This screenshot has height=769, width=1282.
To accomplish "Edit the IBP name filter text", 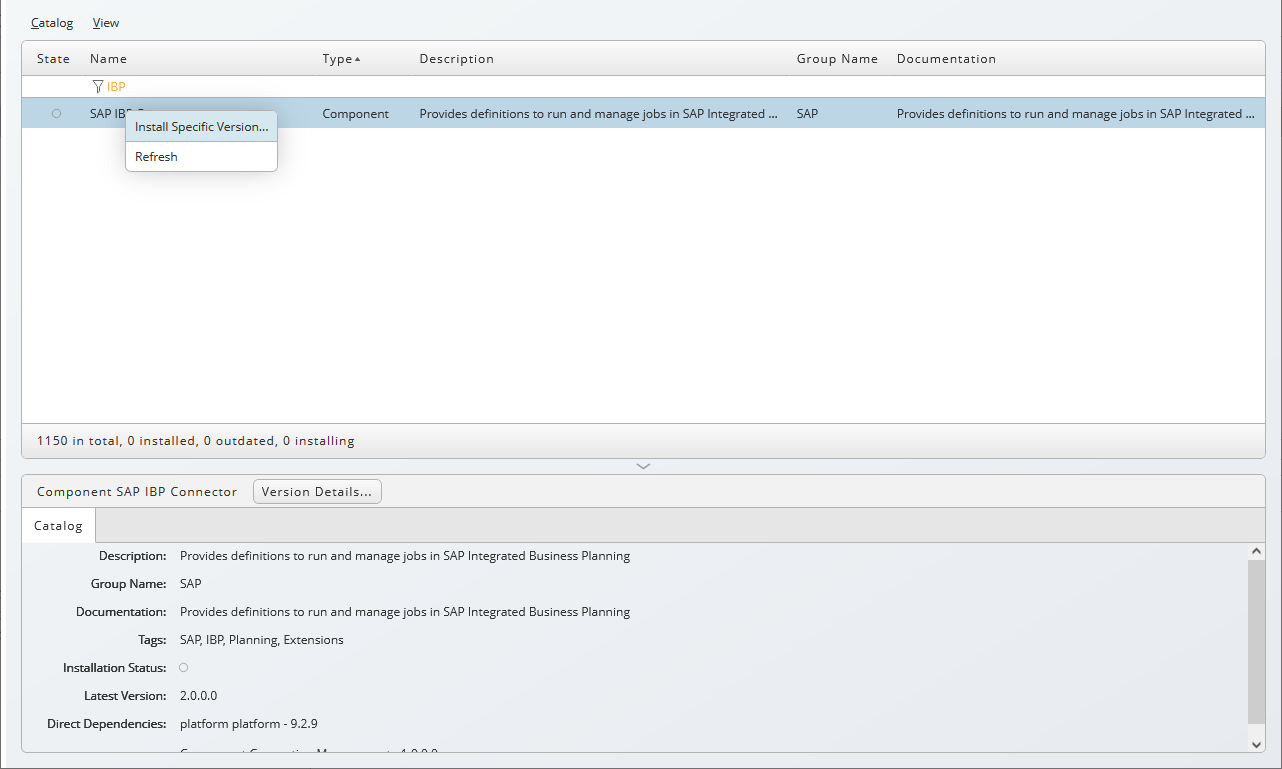I will pos(116,87).
